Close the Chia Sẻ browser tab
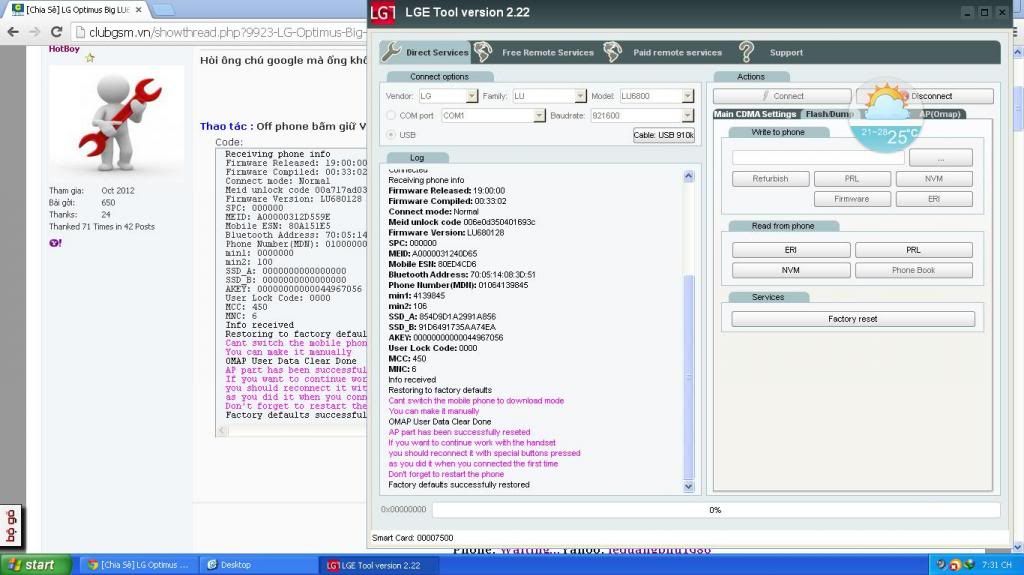 tap(138, 10)
